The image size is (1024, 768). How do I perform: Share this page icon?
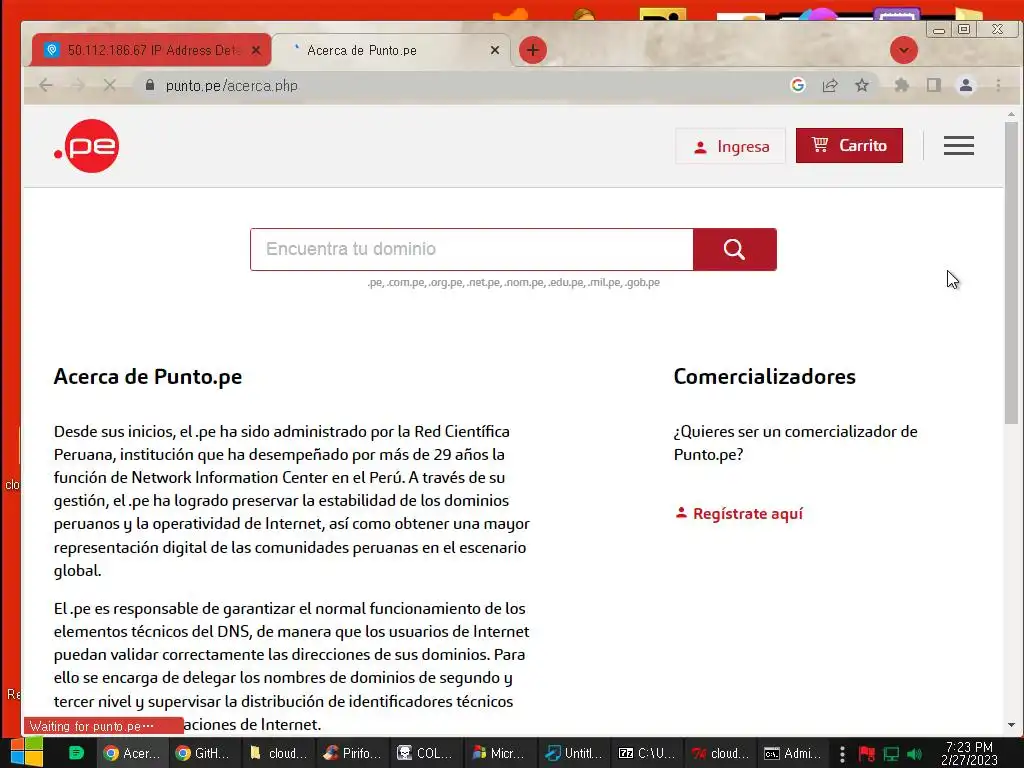pyautogui.click(x=830, y=86)
